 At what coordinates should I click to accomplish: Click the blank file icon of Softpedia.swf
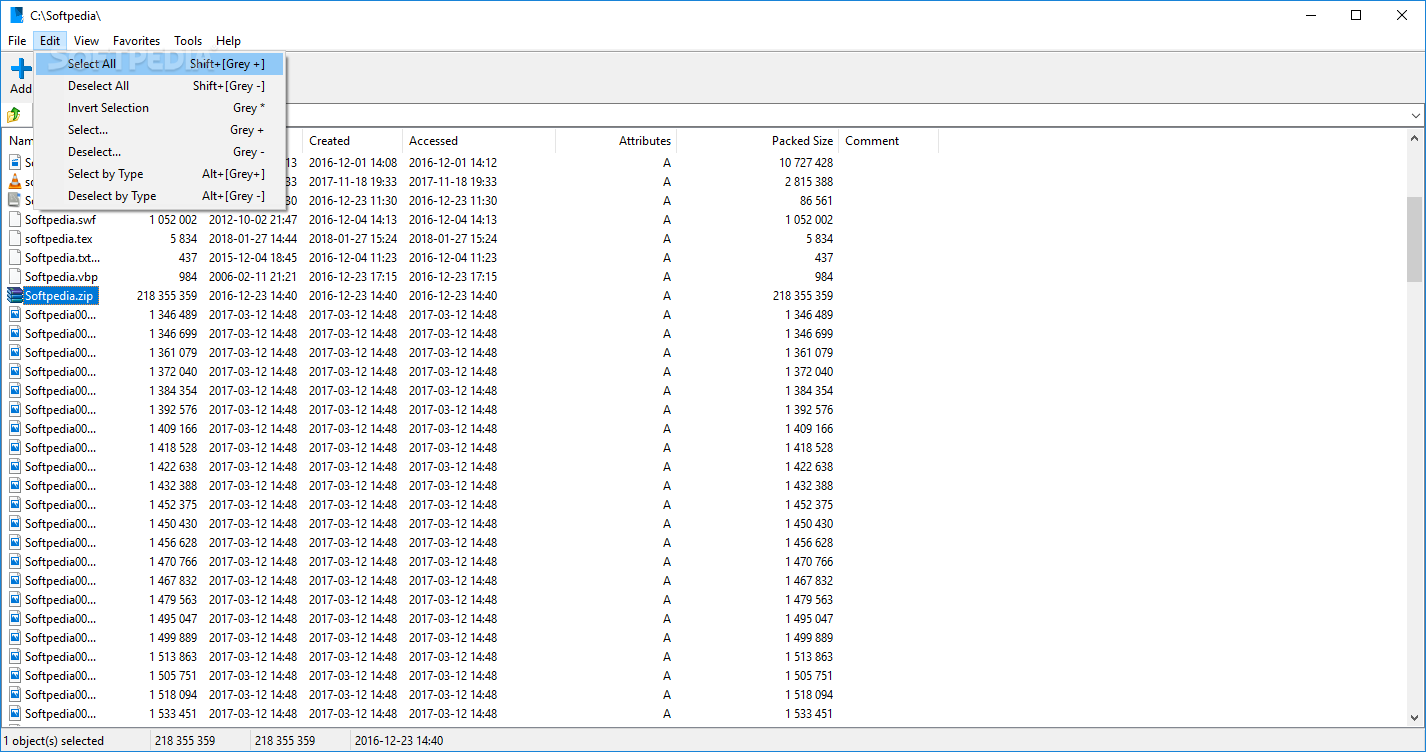click(x=15, y=219)
